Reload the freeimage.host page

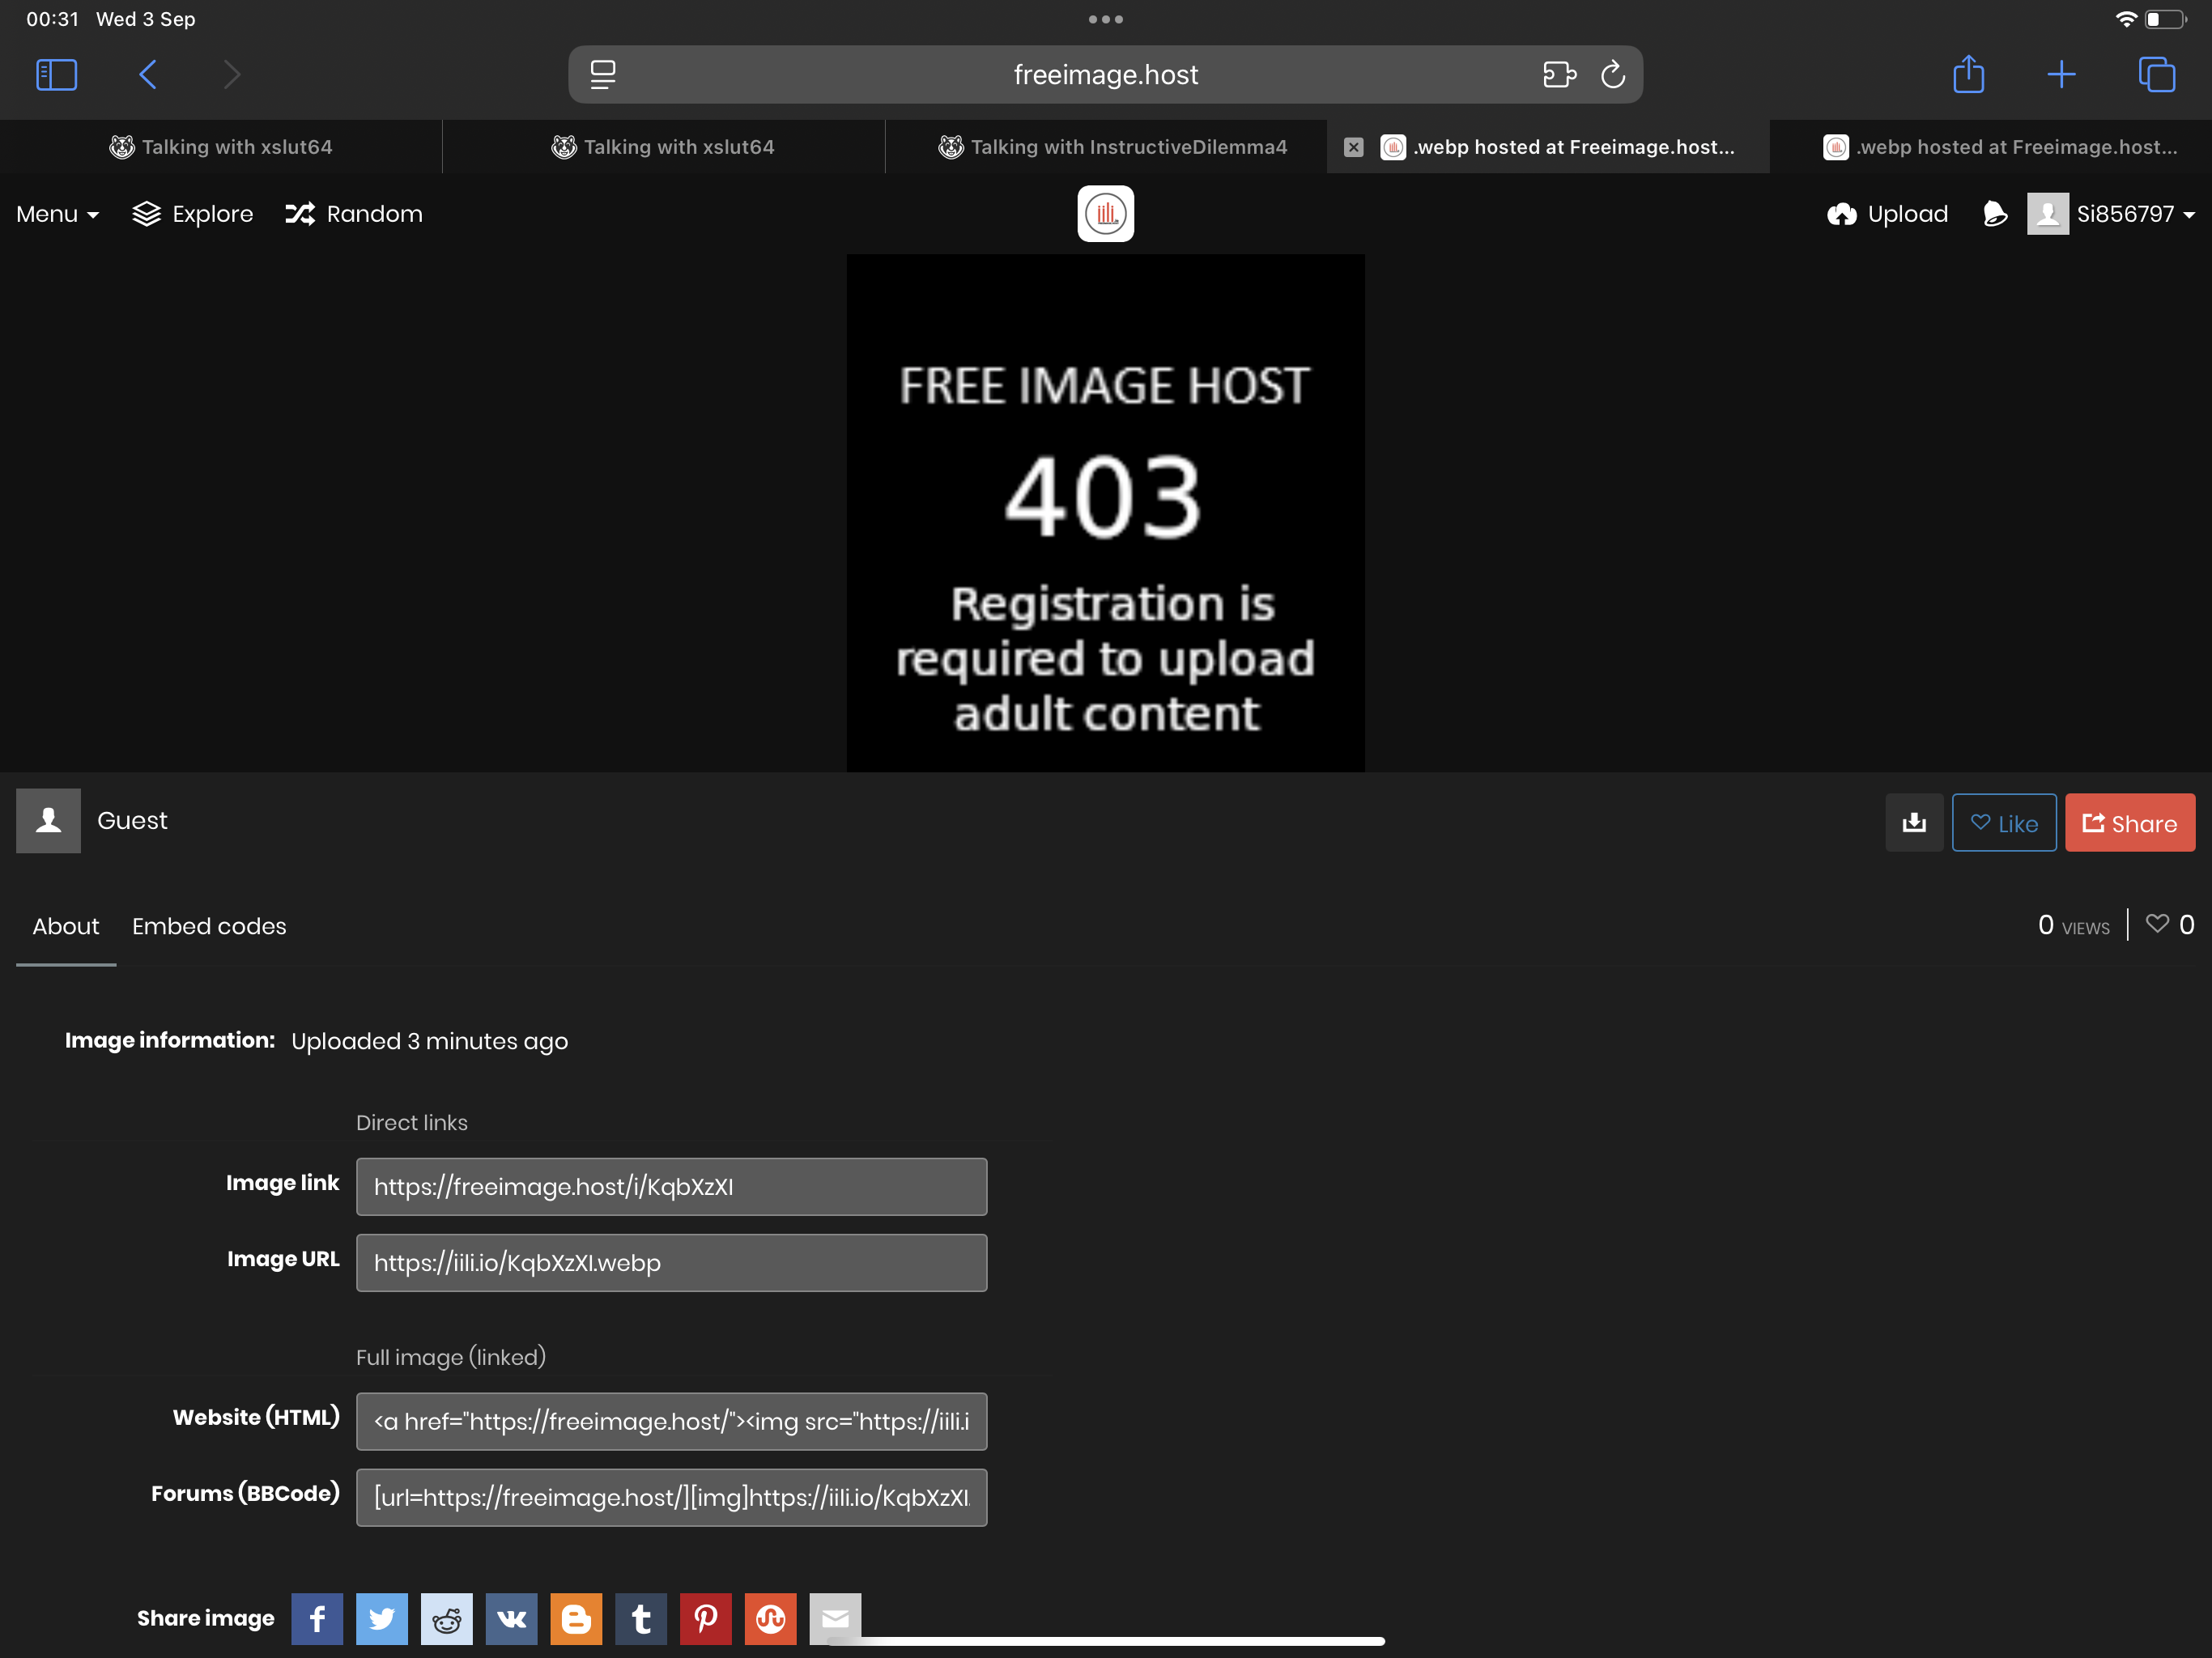point(1613,75)
